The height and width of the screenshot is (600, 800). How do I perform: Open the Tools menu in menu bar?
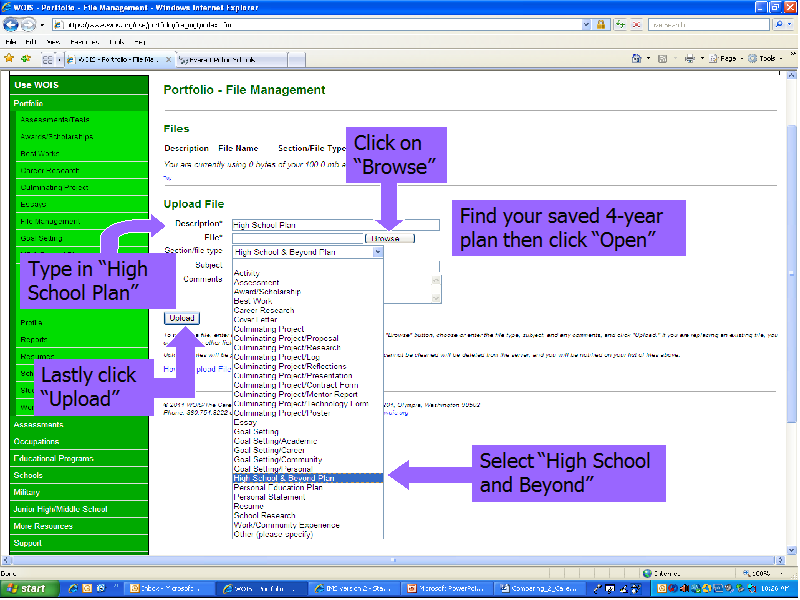coord(116,42)
